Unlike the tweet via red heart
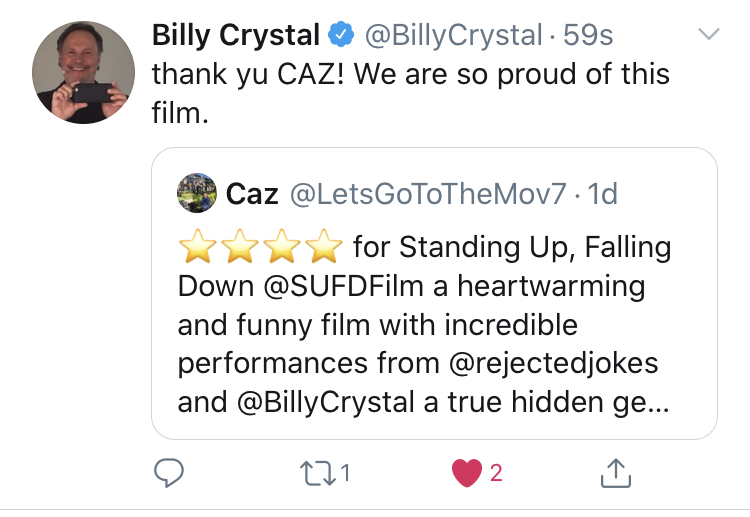The image size is (750, 517). click(466, 473)
